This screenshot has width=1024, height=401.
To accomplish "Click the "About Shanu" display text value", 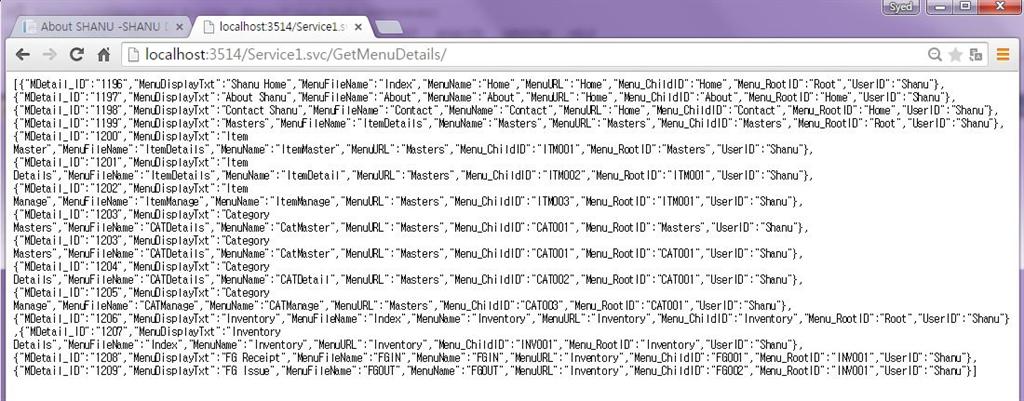I will [x=257, y=97].
